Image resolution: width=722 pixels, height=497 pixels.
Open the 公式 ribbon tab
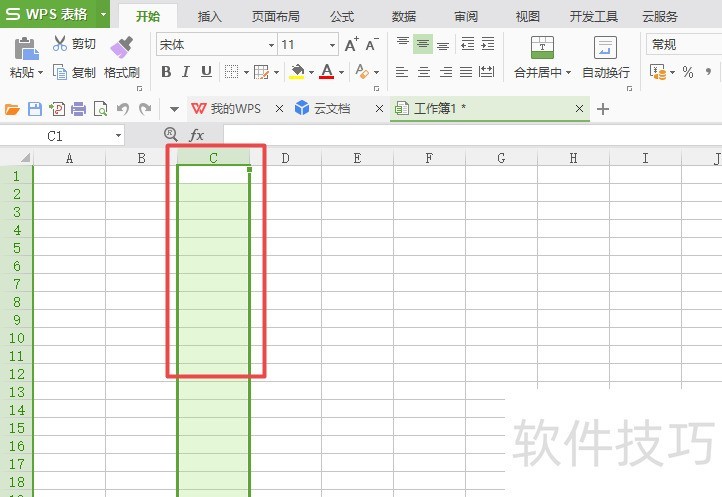(342, 17)
